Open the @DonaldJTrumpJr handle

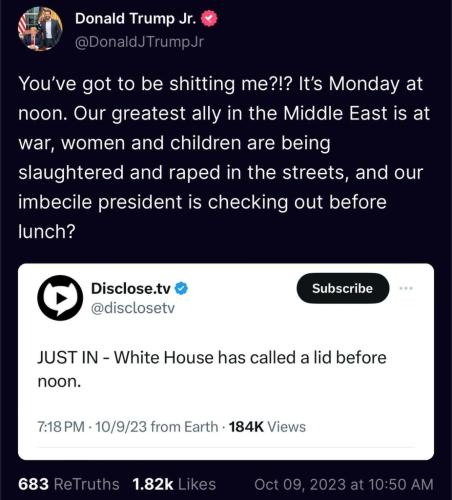click(x=139, y=42)
